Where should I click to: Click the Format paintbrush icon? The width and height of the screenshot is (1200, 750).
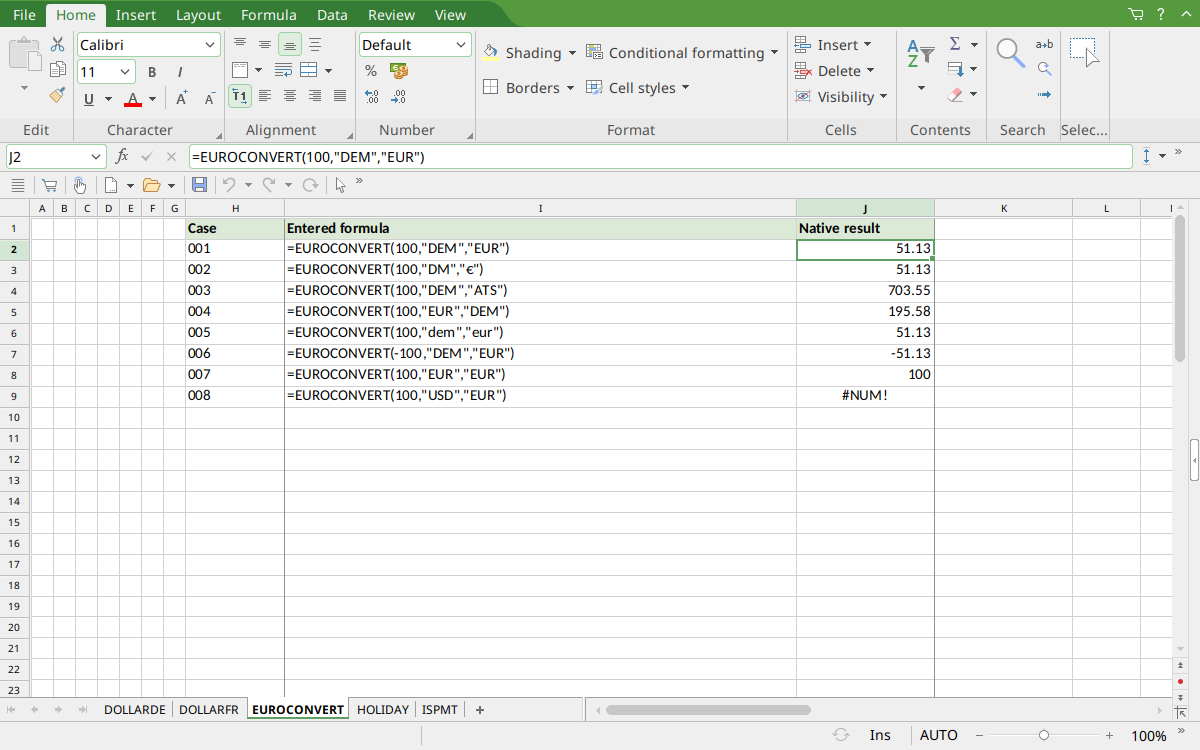coord(58,95)
